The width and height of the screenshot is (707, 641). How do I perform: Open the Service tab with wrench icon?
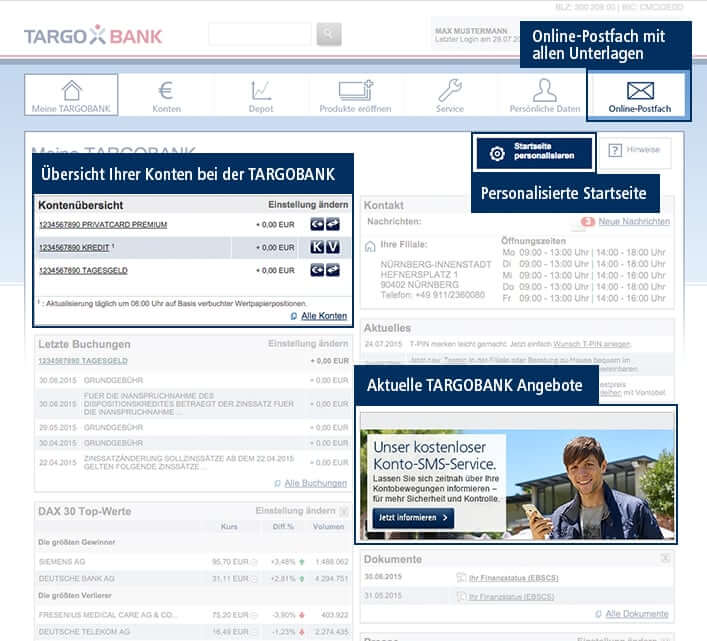tap(450, 95)
